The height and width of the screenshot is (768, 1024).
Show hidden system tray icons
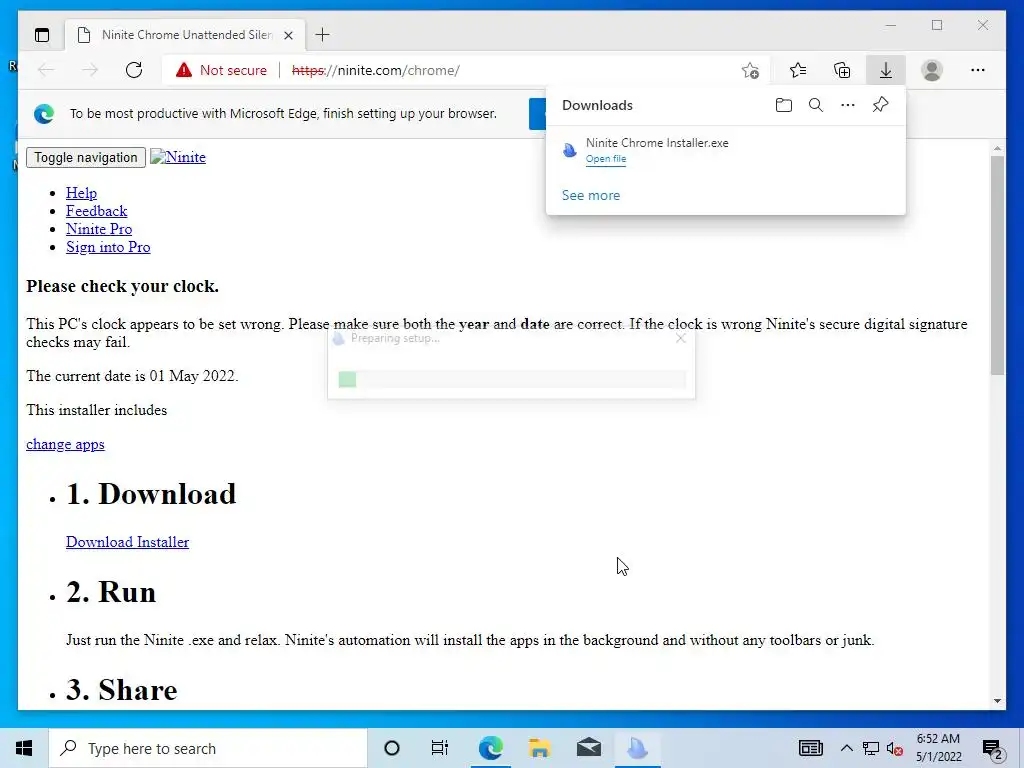pos(846,748)
